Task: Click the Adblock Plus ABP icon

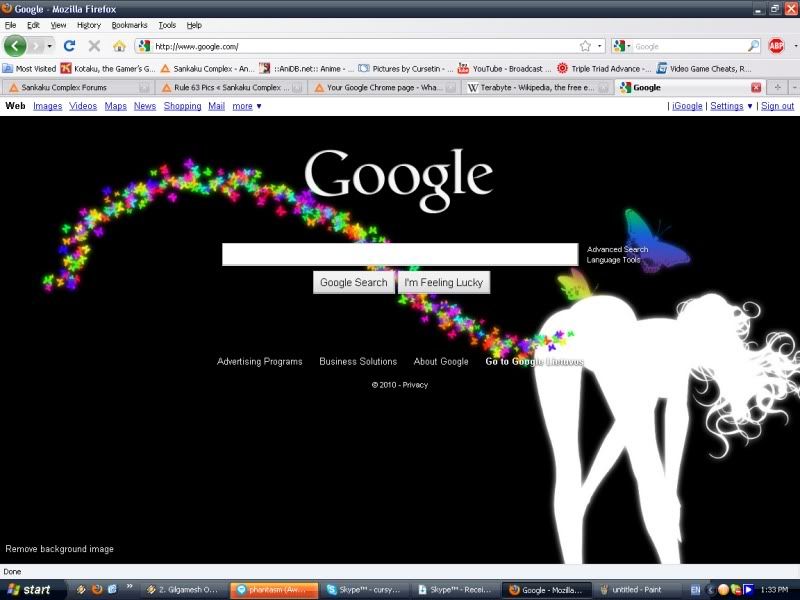Action: point(776,46)
